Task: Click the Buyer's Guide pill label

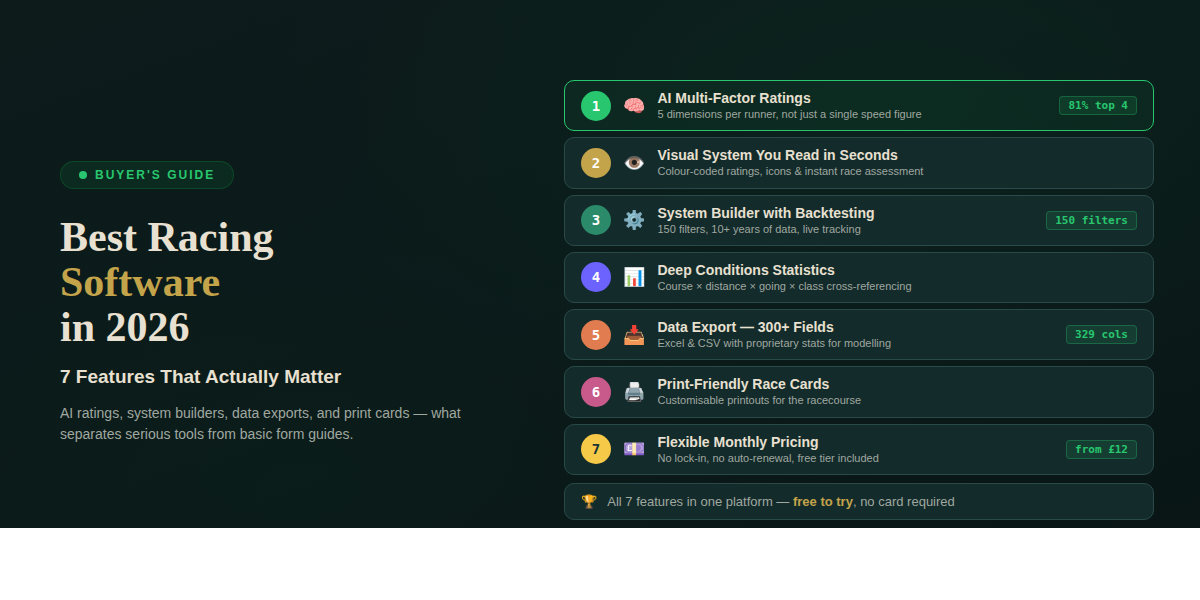Action: pyautogui.click(x=147, y=175)
